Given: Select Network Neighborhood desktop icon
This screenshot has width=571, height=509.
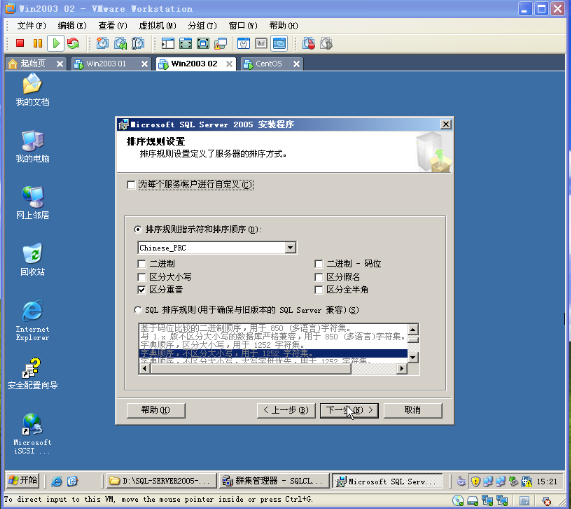Looking at the screenshot, I should pyautogui.click(x=32, y=202).
